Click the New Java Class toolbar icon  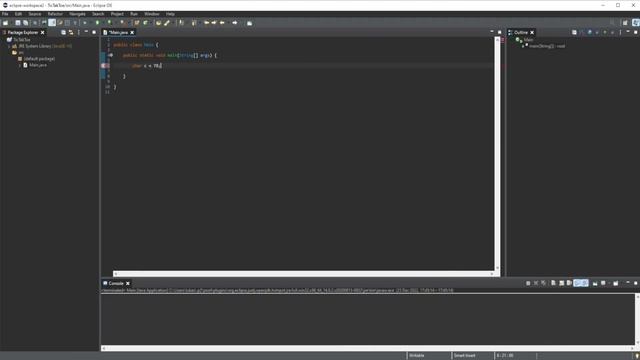146,23
